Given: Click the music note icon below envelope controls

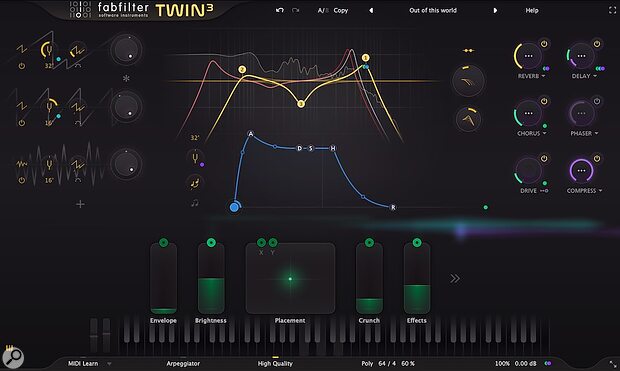Looking at the screenshot, I should pos(195,203).
